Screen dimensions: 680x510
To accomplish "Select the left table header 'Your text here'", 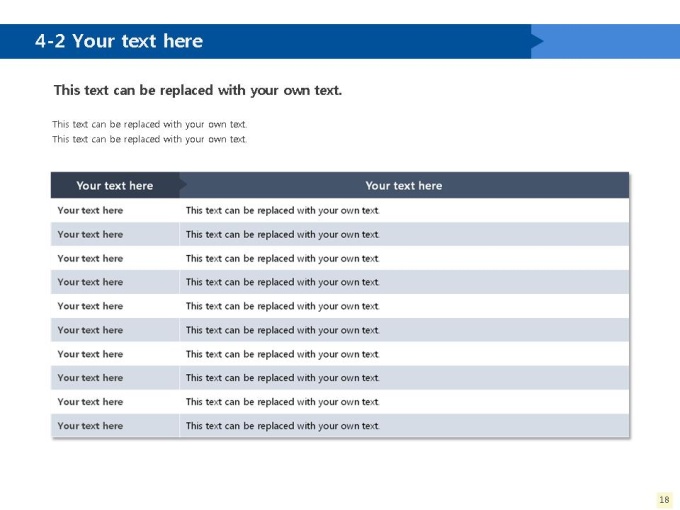I will [114, 186].
